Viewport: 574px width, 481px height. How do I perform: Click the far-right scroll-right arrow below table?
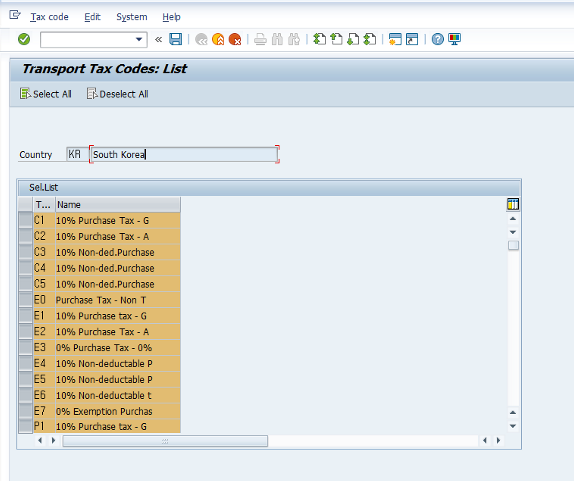click(x=498, y=440)
